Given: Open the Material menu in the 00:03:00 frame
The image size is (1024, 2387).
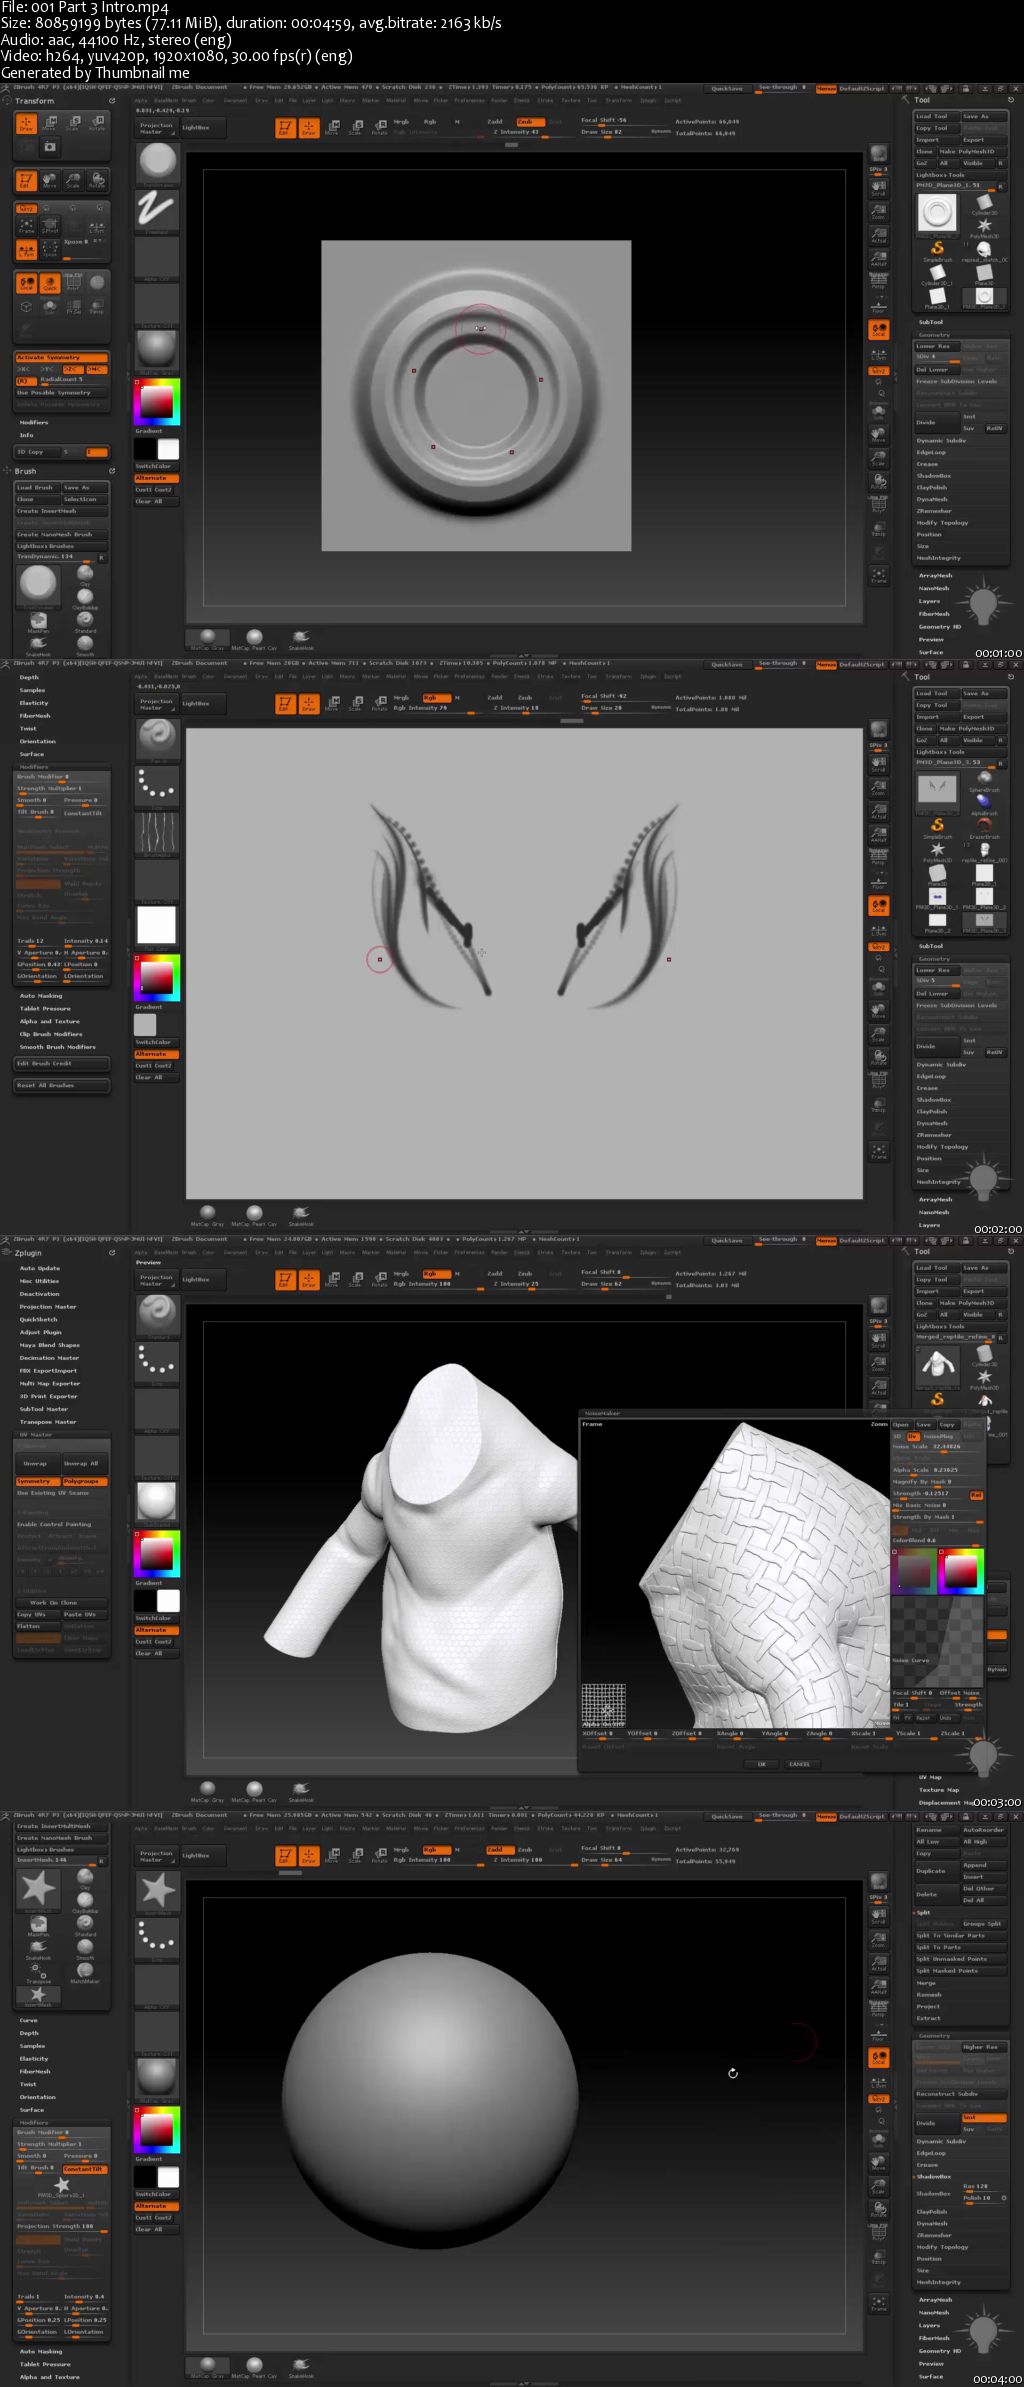Looking at the screenshot, I should coord(397,1252).
